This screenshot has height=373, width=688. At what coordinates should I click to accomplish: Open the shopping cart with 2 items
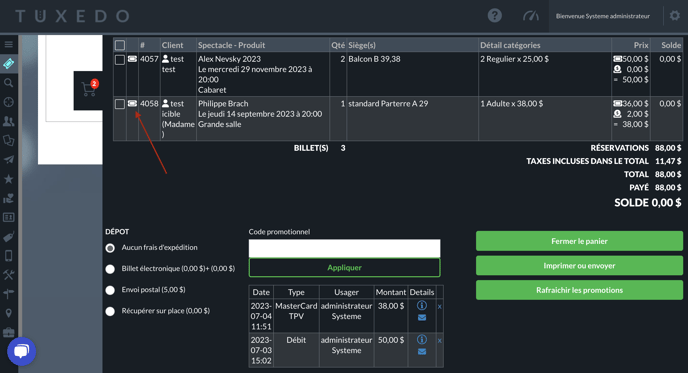pyautogui.click(x=89, y=89)
